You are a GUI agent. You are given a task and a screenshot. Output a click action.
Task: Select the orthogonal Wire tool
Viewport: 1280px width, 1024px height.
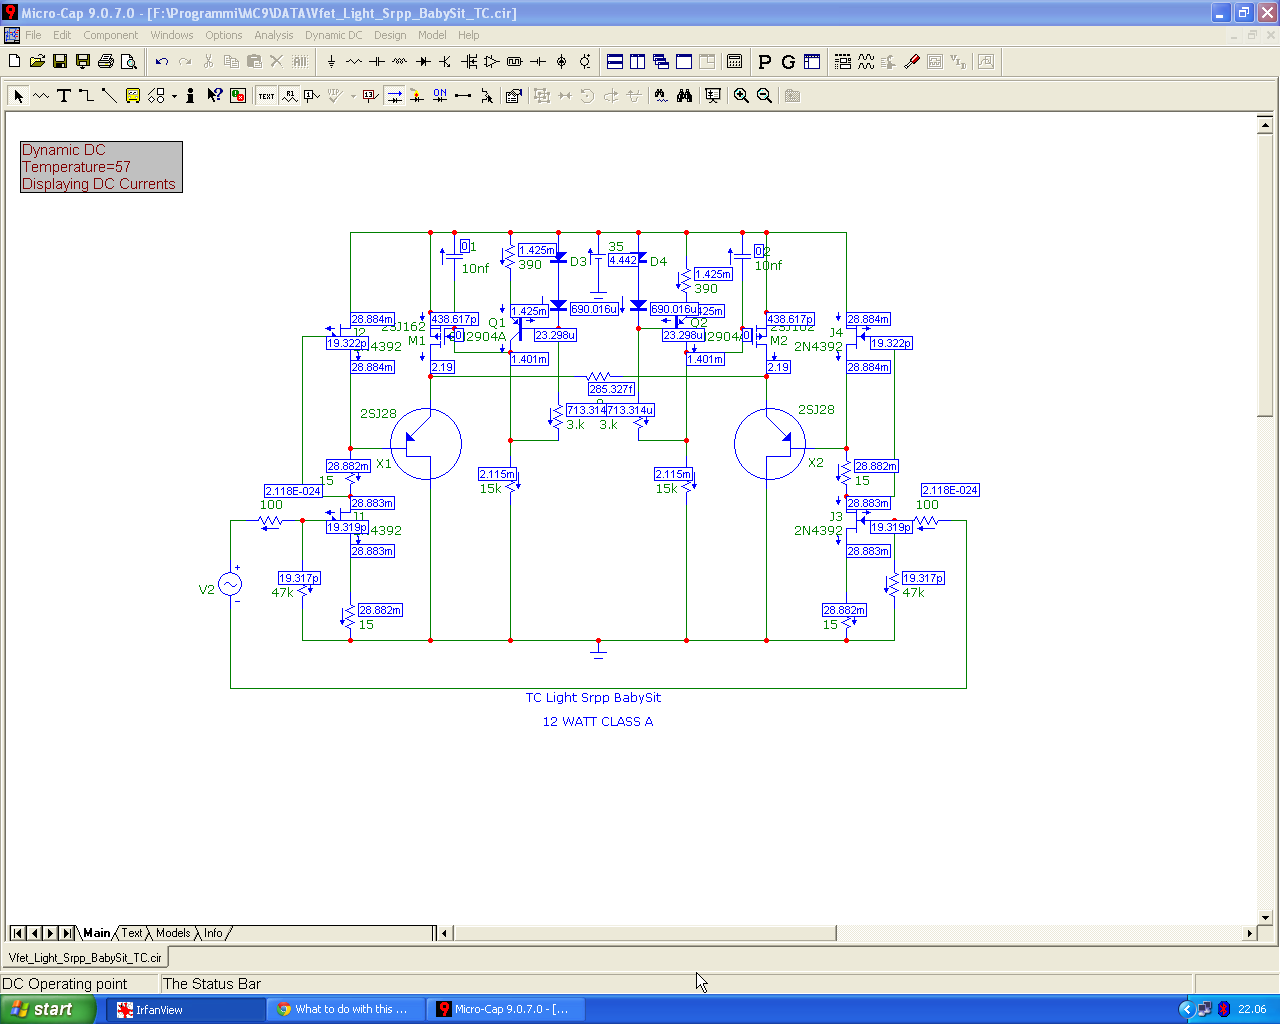87,96
